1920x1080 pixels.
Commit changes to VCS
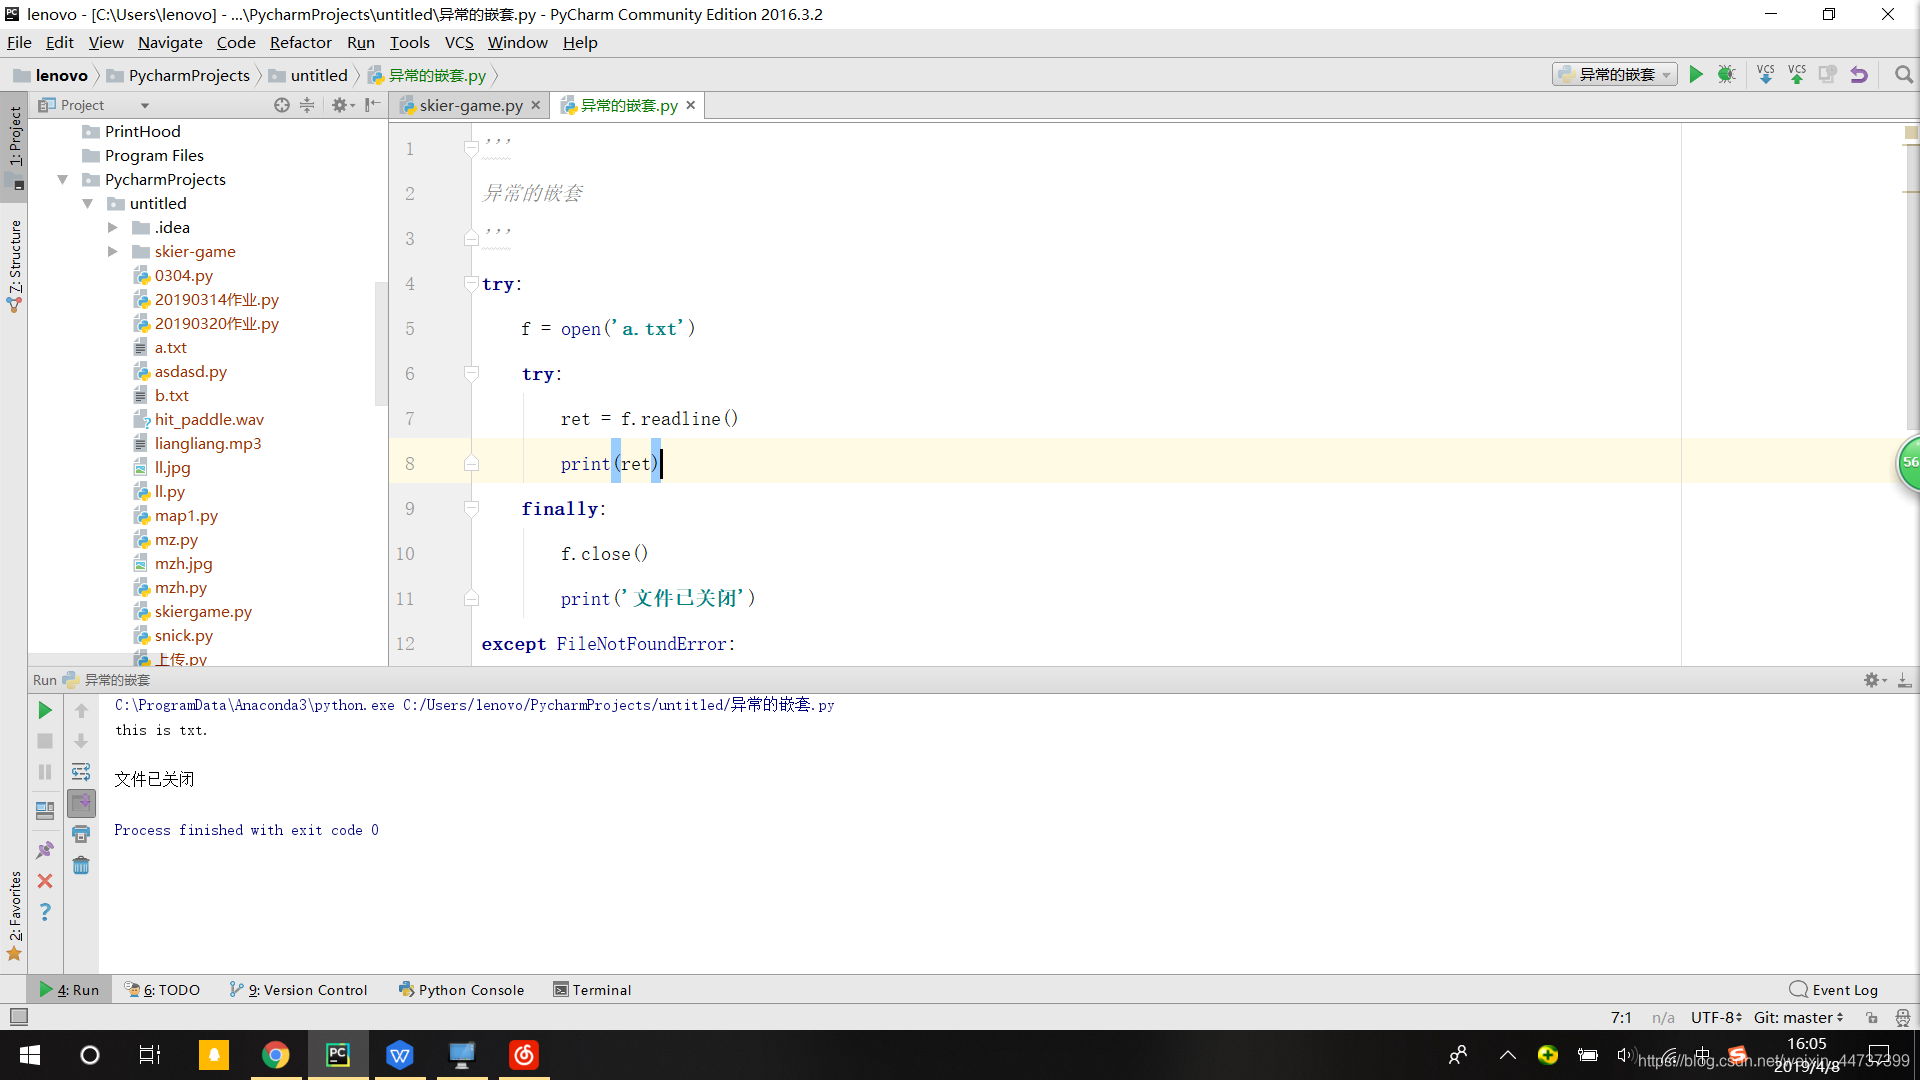1797,75
